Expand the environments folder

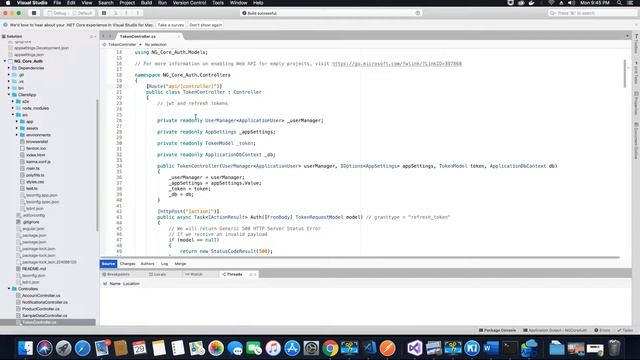tap(17, 135)
